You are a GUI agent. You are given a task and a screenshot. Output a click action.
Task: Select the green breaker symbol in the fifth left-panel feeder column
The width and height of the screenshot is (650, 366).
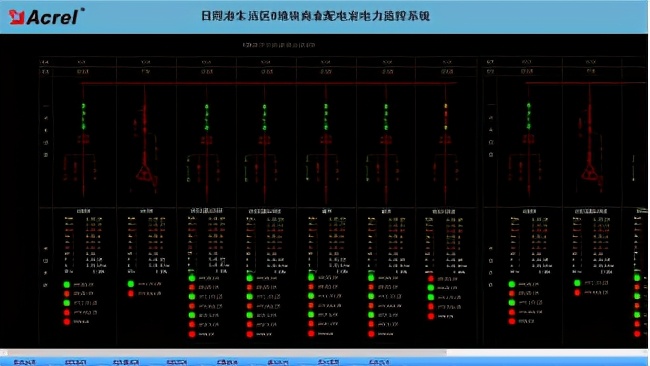(326, 116)
